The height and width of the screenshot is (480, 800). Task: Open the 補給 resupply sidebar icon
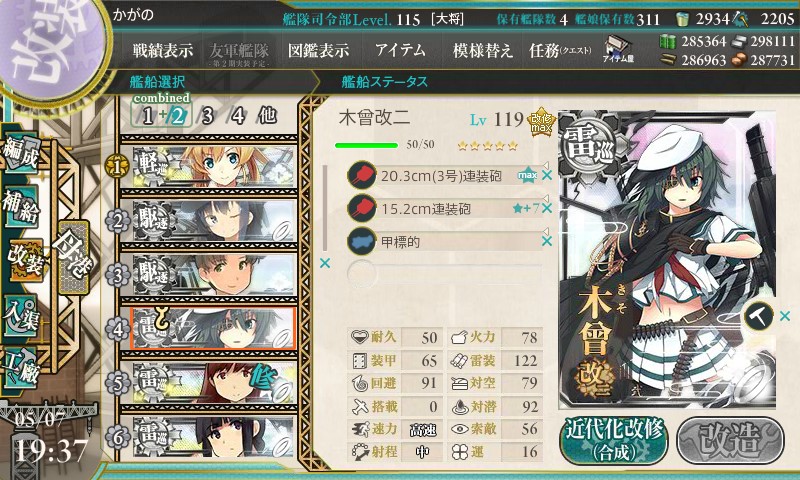21,208
